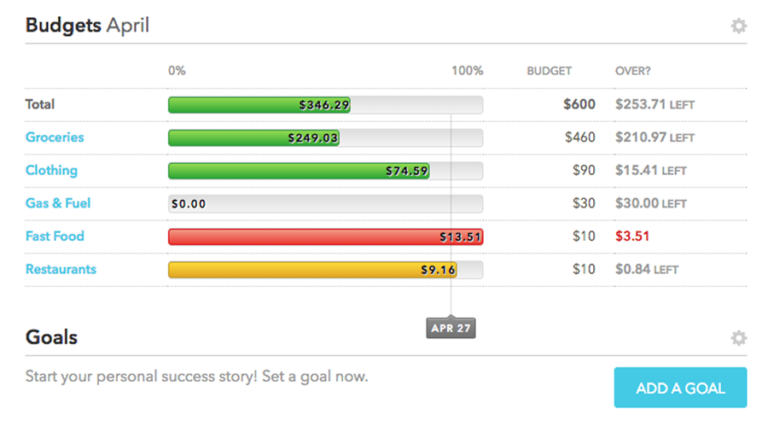Image resolution: width=768 pixels, height=421 pixels.
Task: Click the $460 Groceries budget amount
Action: point(580,137)
